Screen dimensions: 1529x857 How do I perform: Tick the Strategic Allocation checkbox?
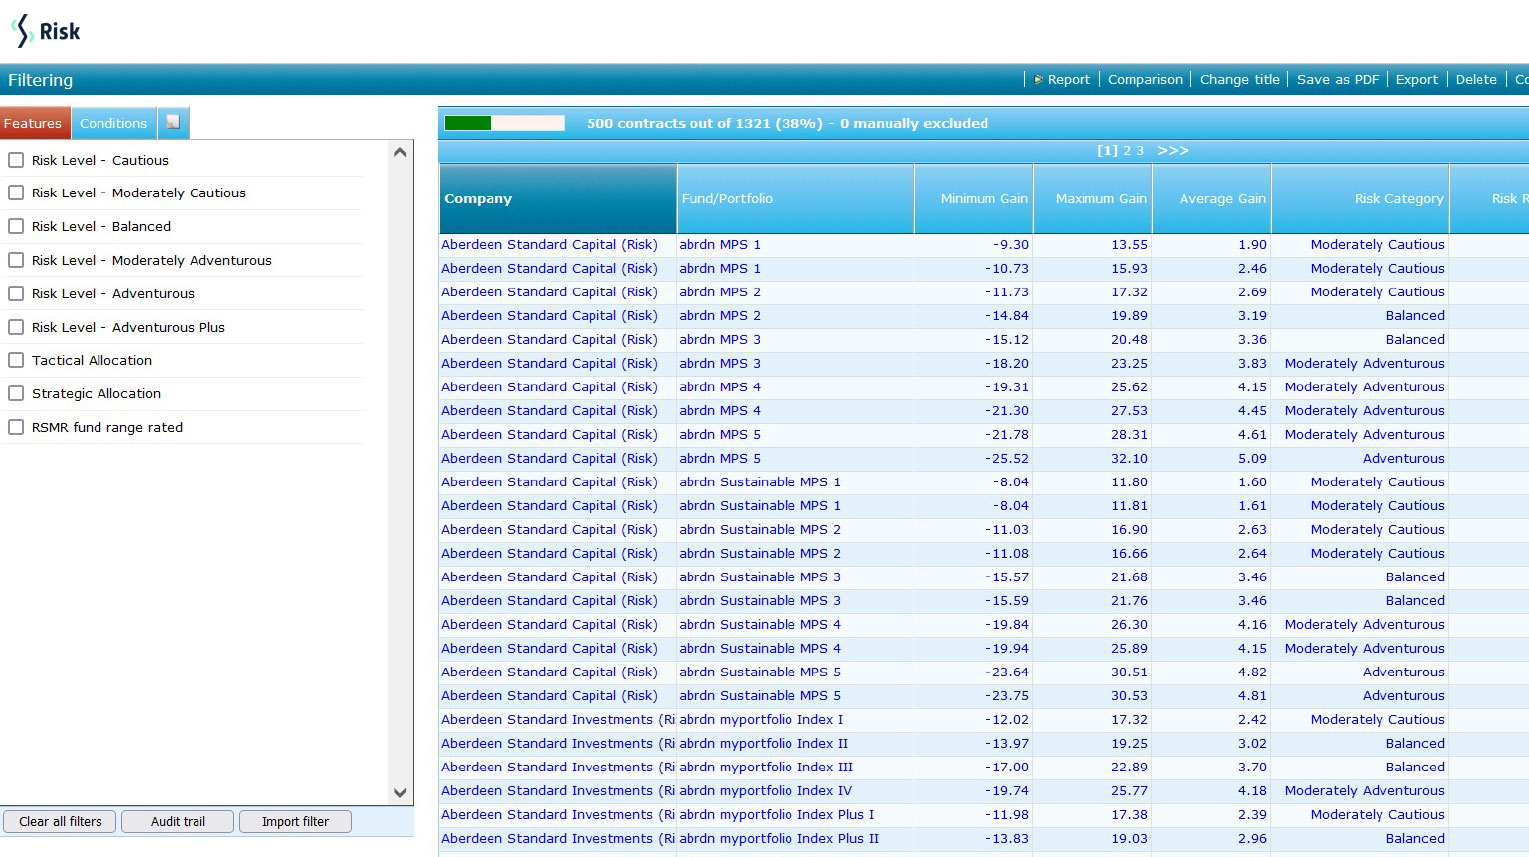tap(16, 393)
